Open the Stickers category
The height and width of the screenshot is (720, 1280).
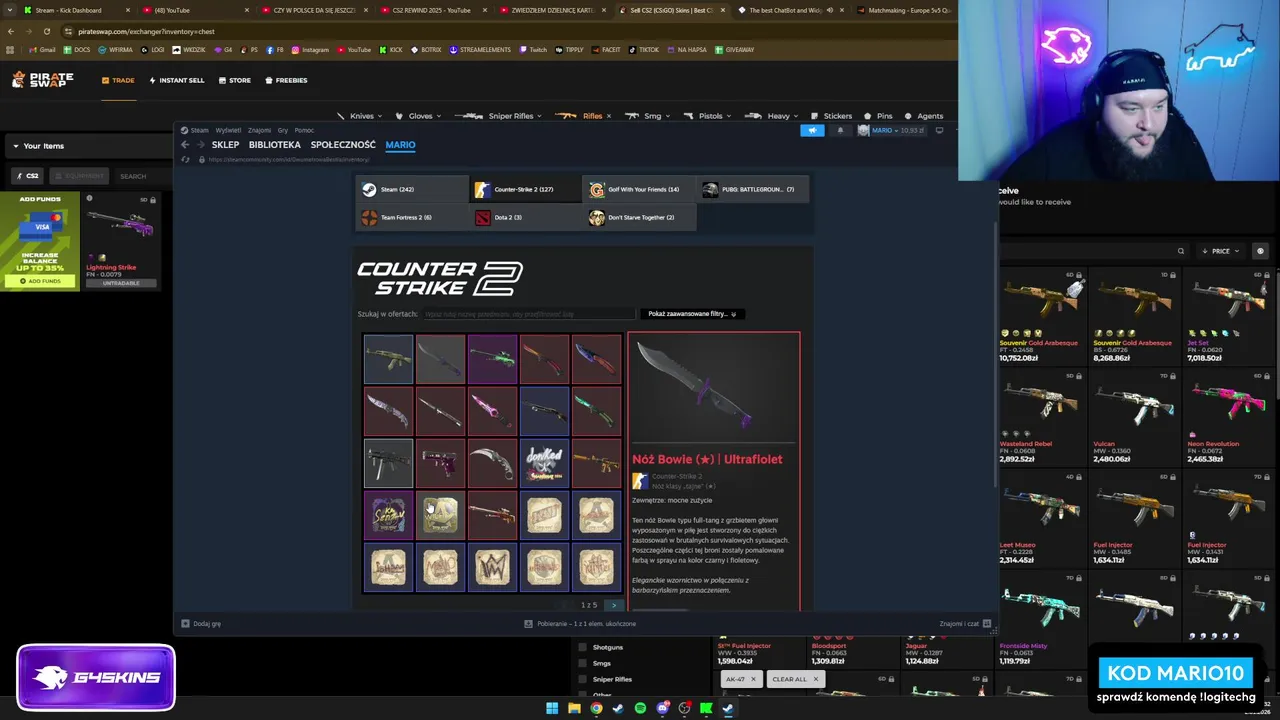832,116
